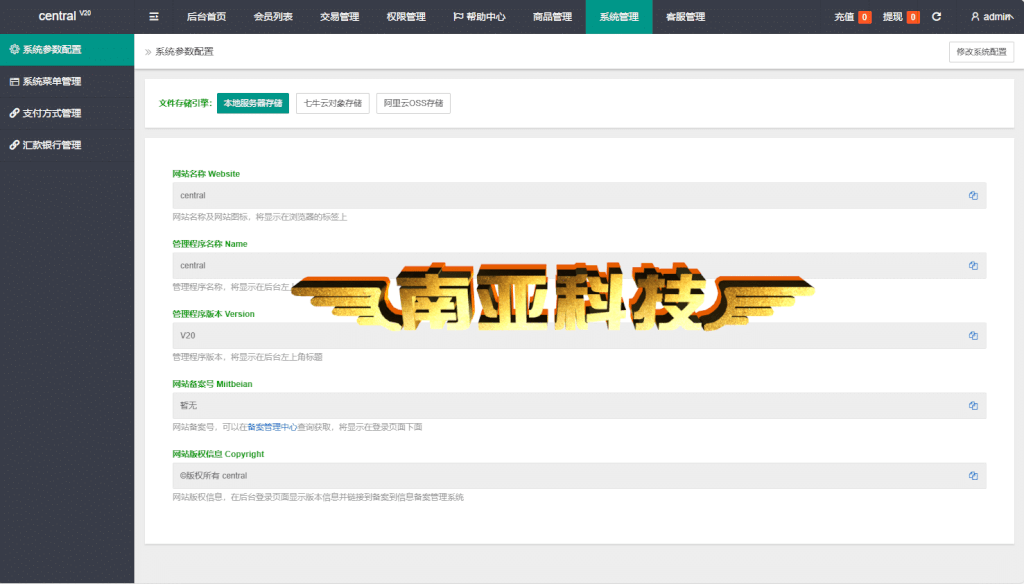
Task: Open 支付方式管理 in the sidebar
Action: (x=67, y=113)
